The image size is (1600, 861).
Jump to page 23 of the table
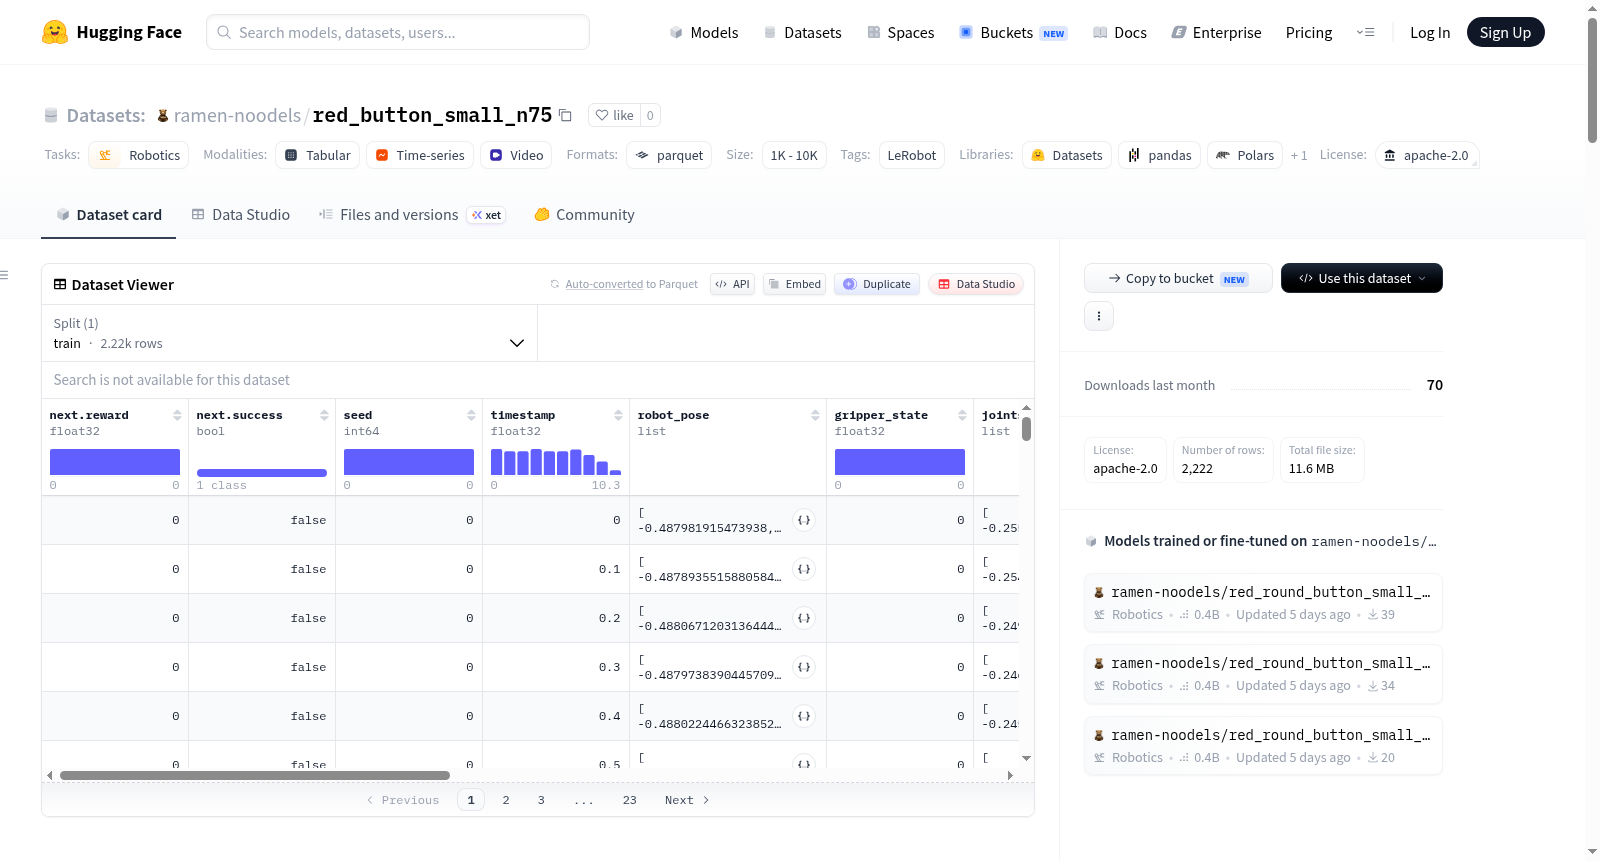pos(630,800)
